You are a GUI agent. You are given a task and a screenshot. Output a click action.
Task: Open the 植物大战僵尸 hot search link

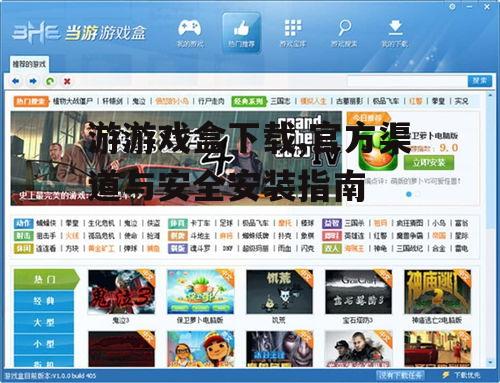tap(72, 101)
